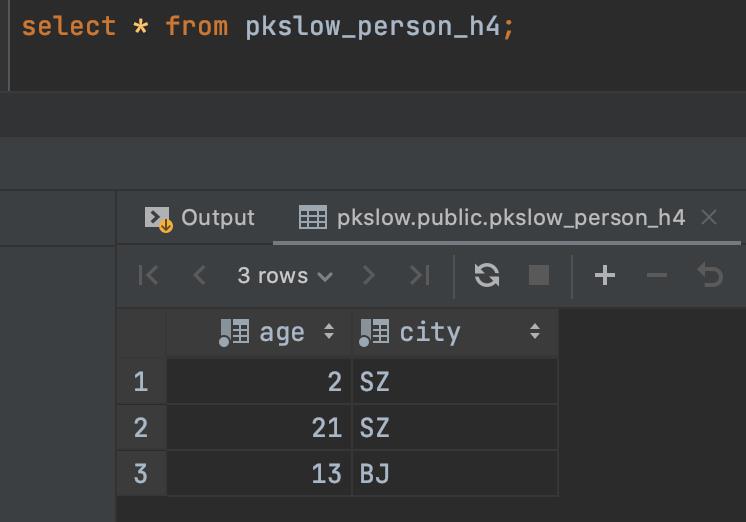The height and width of the screenshot is (522, 746).
Task: Go to the previous page arrow
Action: (x=199, y=276)
